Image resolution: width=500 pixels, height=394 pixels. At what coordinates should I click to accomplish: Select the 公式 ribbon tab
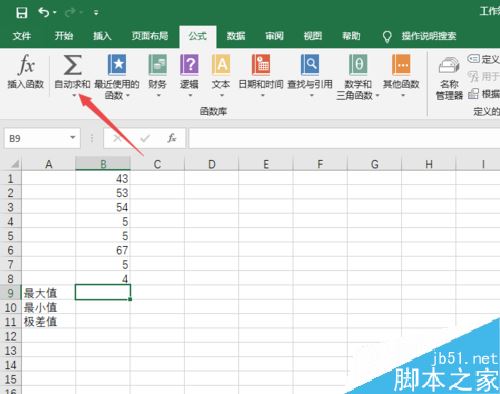pos(198,36)
